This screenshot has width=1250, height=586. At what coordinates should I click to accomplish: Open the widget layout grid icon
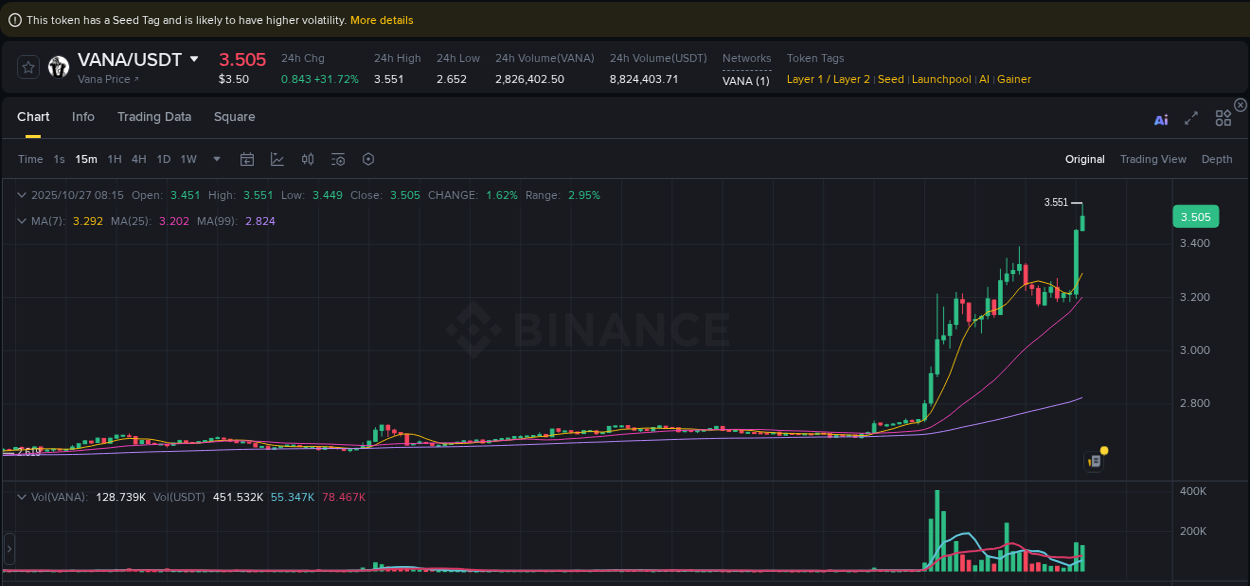[1222, 118]
